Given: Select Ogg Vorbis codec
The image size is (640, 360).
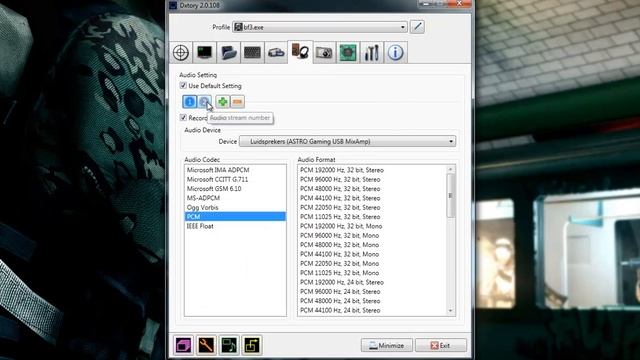Looking at the screenshot, I should pyautogui.click(x=235, y=207).
